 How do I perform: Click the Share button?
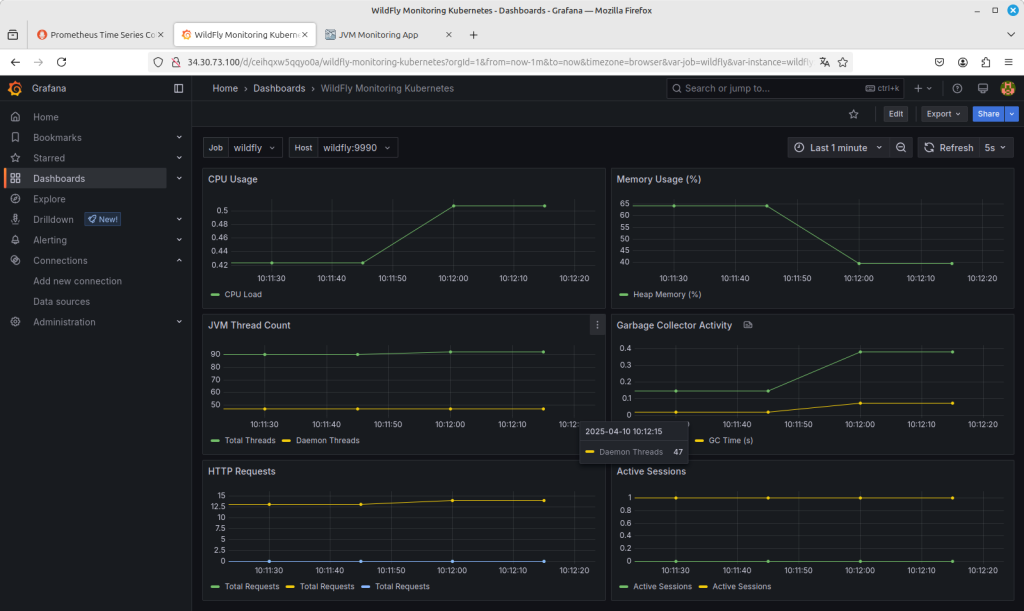[988, 114]
